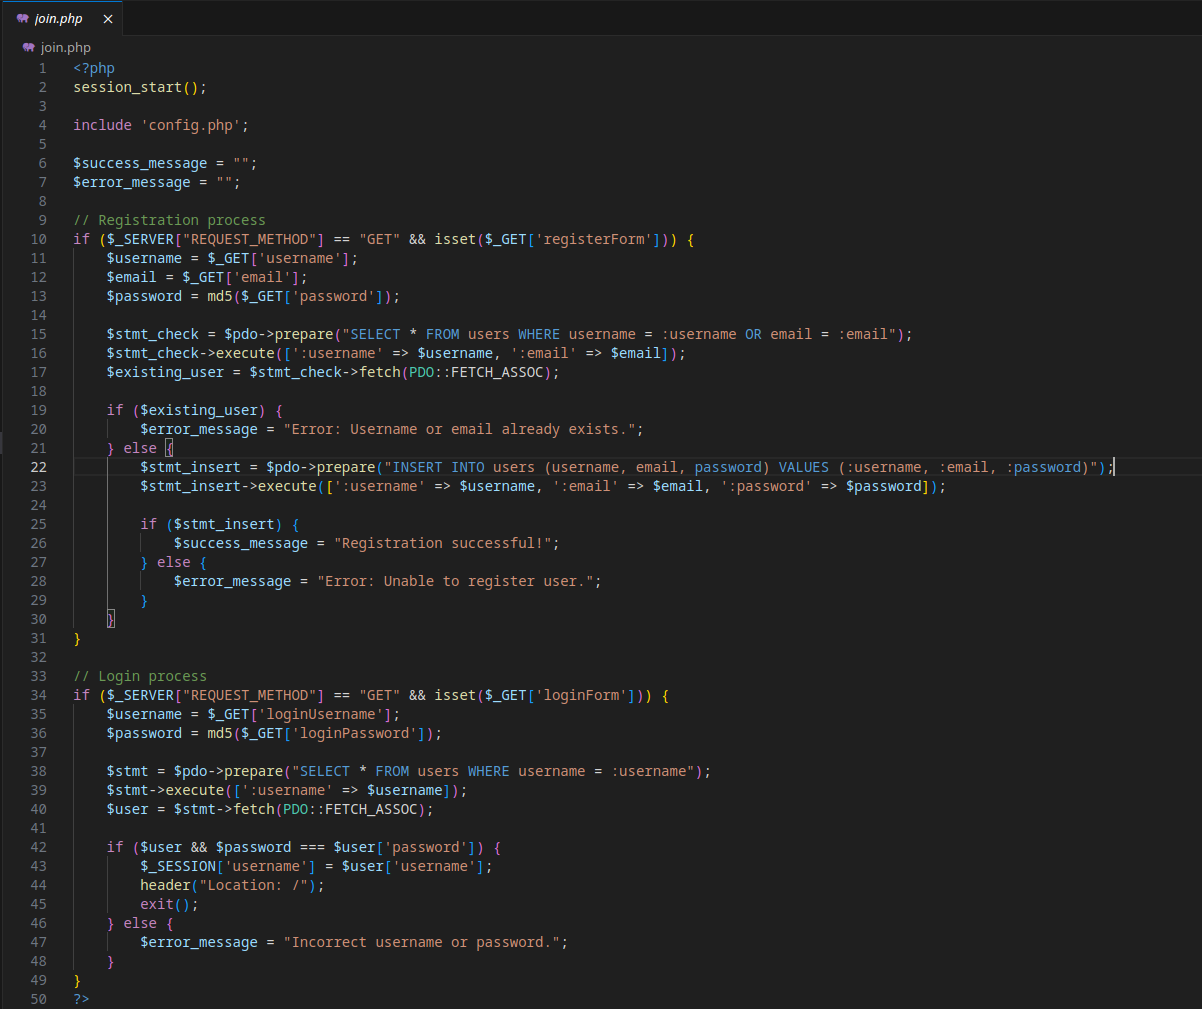Click the $error_message = ""; initialization line
The height and width of the screenshot is (1009, 1202).
click(x=157, y=182)
